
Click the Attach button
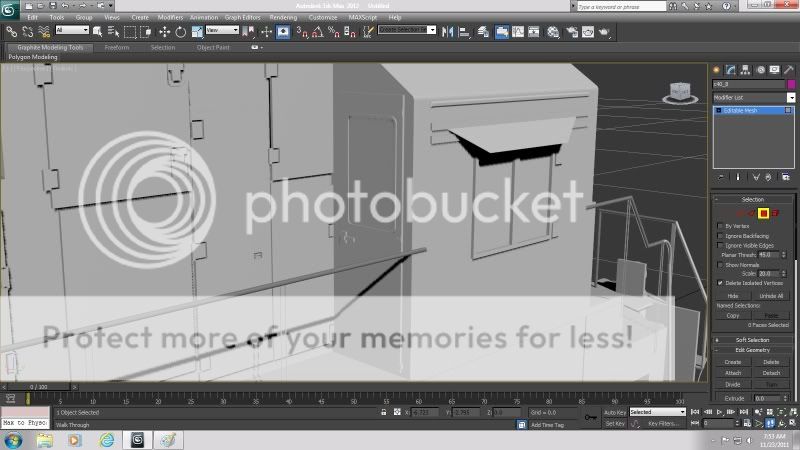733,373
